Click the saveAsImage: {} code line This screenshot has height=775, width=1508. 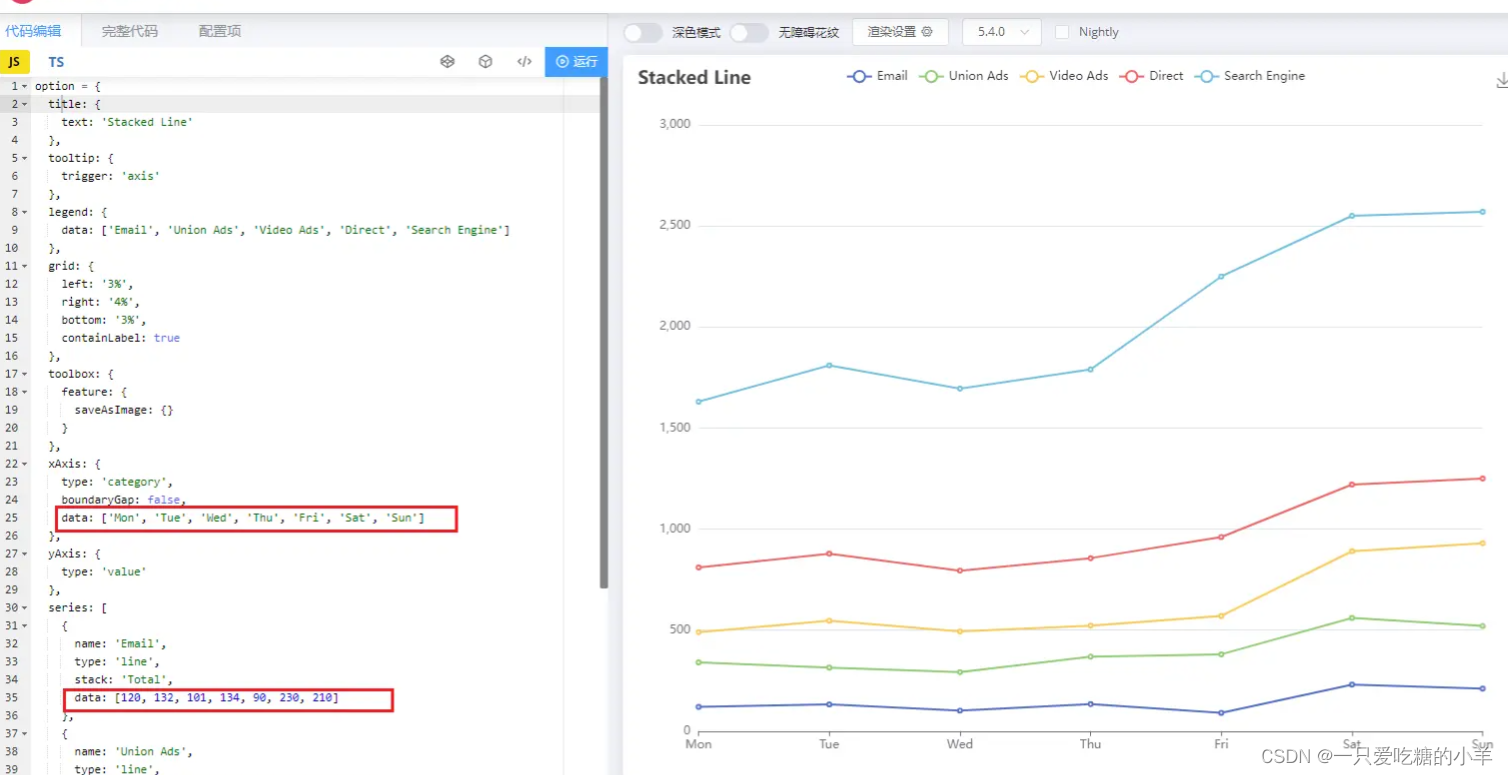pyautogui.click(x=124, y=410)
